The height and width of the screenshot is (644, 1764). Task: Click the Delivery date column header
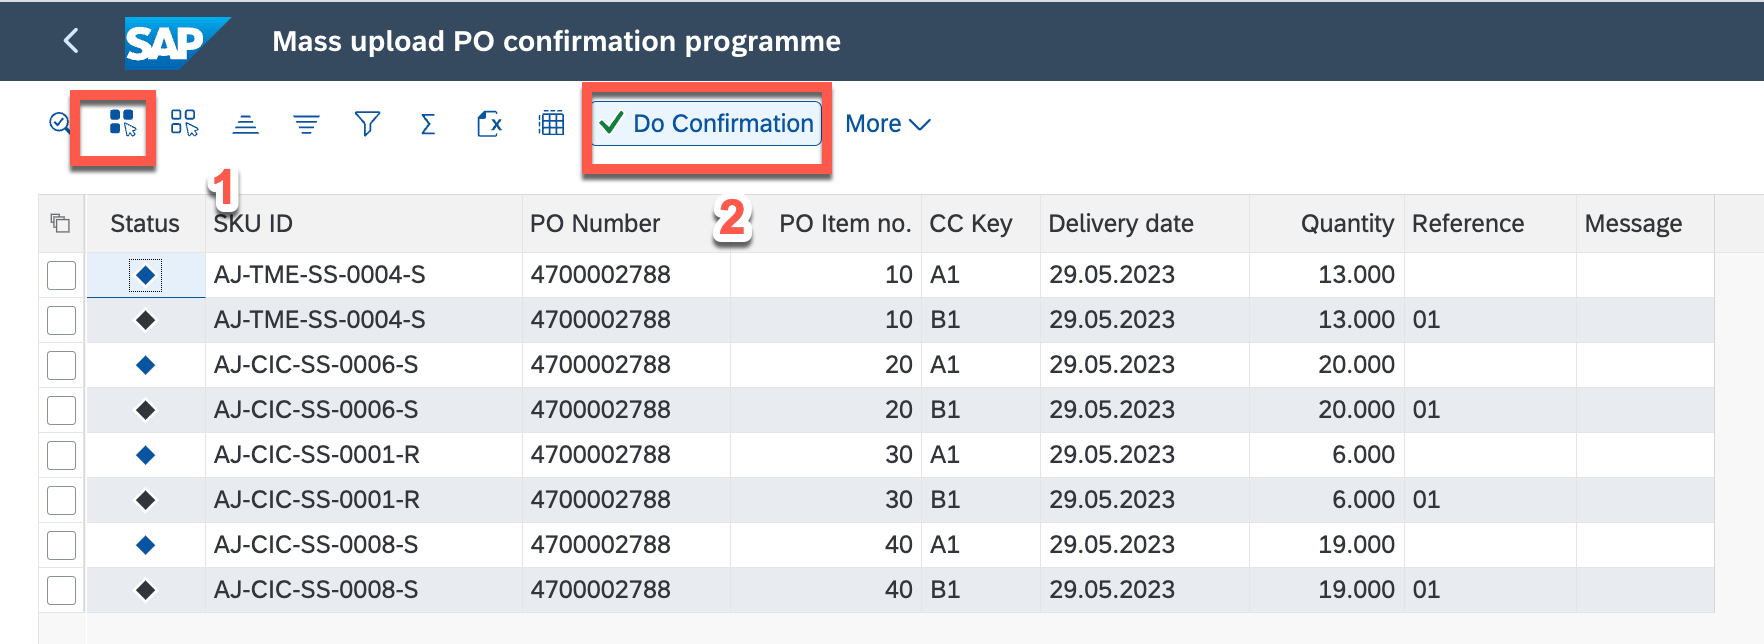coord(1120,223)
